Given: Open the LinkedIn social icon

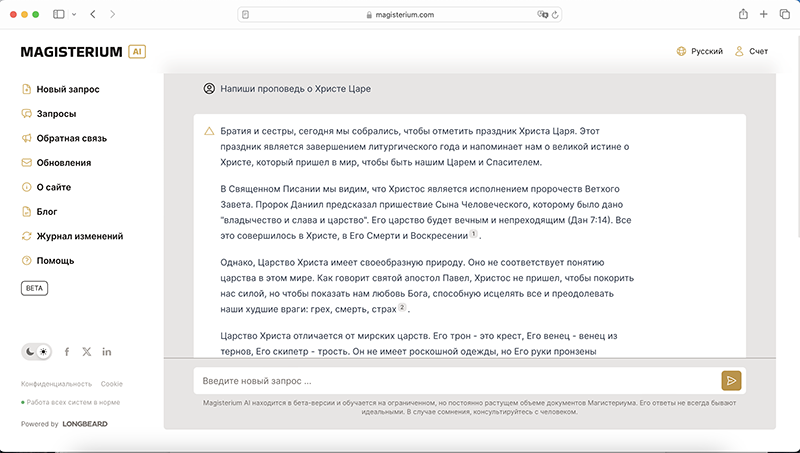Looking at the screenshot, I should 106,352.
